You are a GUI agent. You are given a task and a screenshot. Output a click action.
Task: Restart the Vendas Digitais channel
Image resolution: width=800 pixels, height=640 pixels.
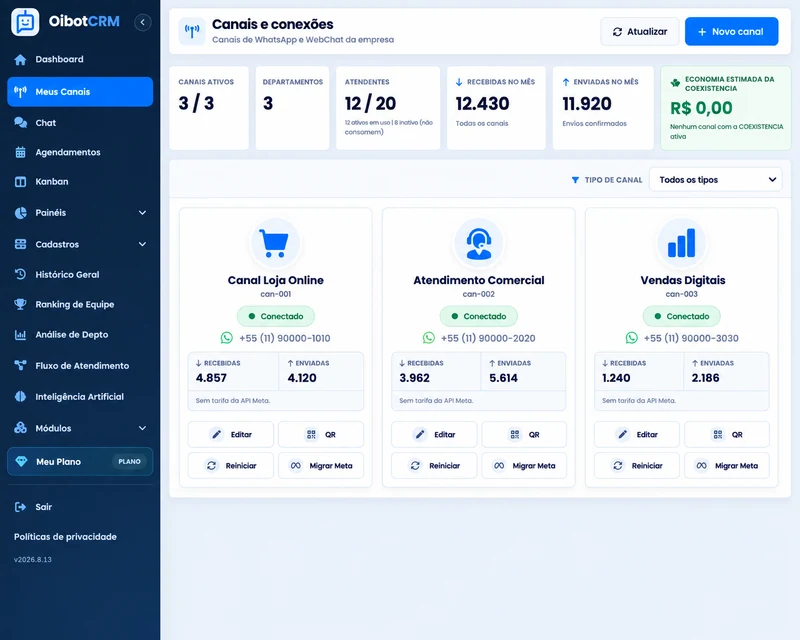coord(637,465)
